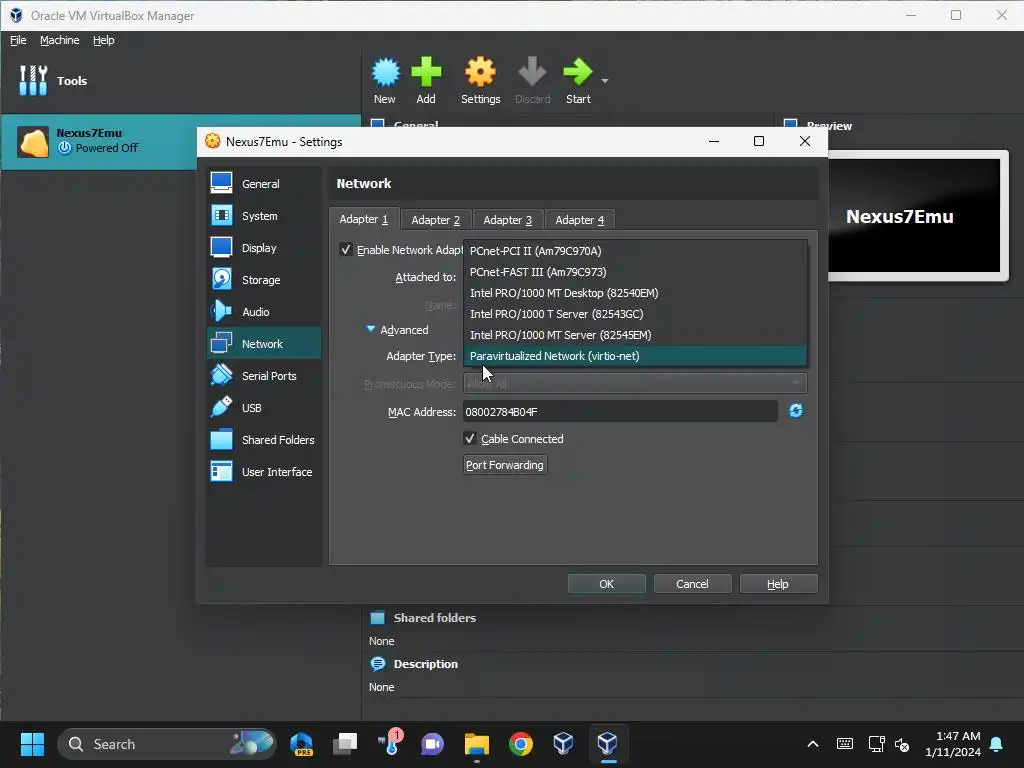Show hidden system tray icons

click(813, 744)
